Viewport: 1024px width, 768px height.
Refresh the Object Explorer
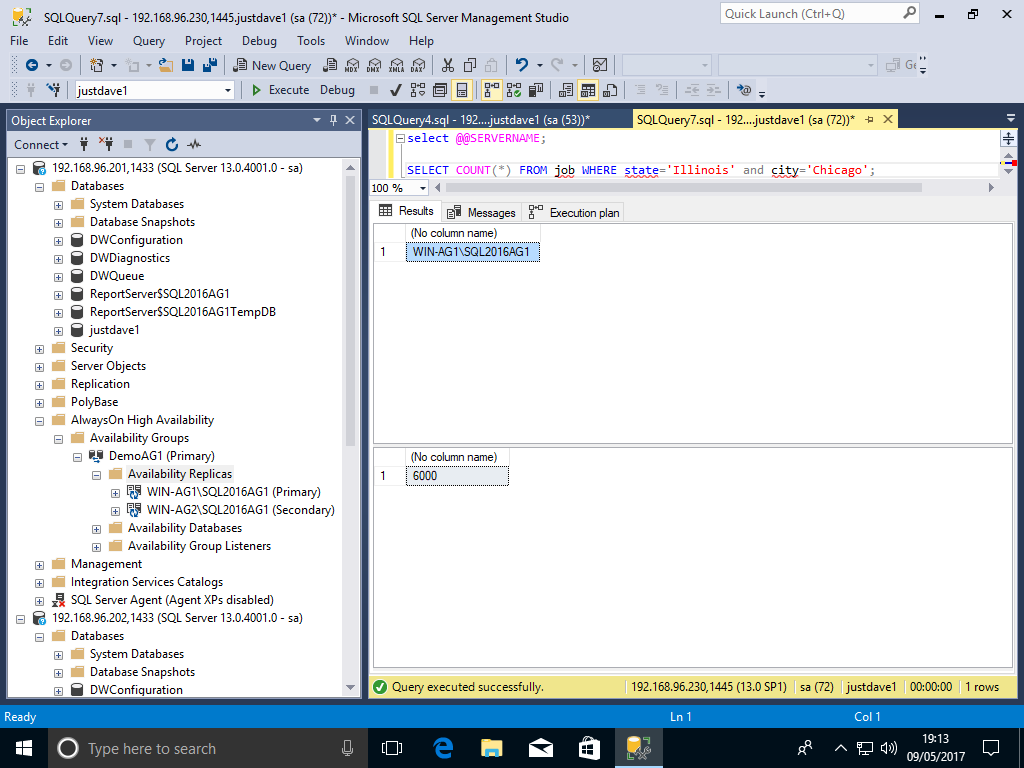172,144
